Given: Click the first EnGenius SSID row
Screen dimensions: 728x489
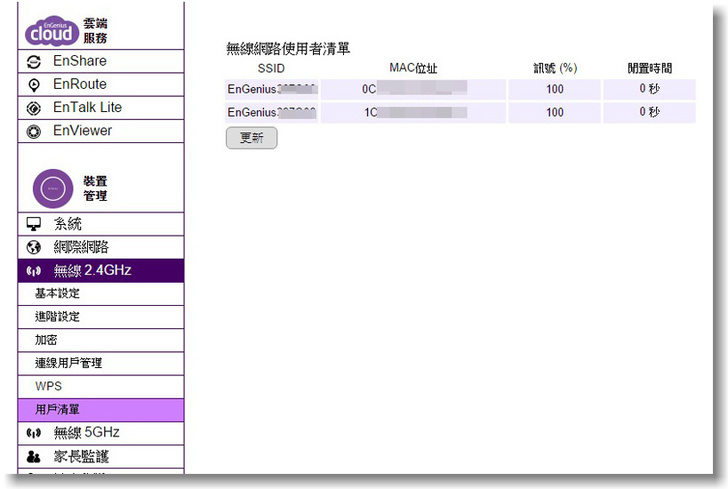Looking at the screenshot, I should pos(270,89).
